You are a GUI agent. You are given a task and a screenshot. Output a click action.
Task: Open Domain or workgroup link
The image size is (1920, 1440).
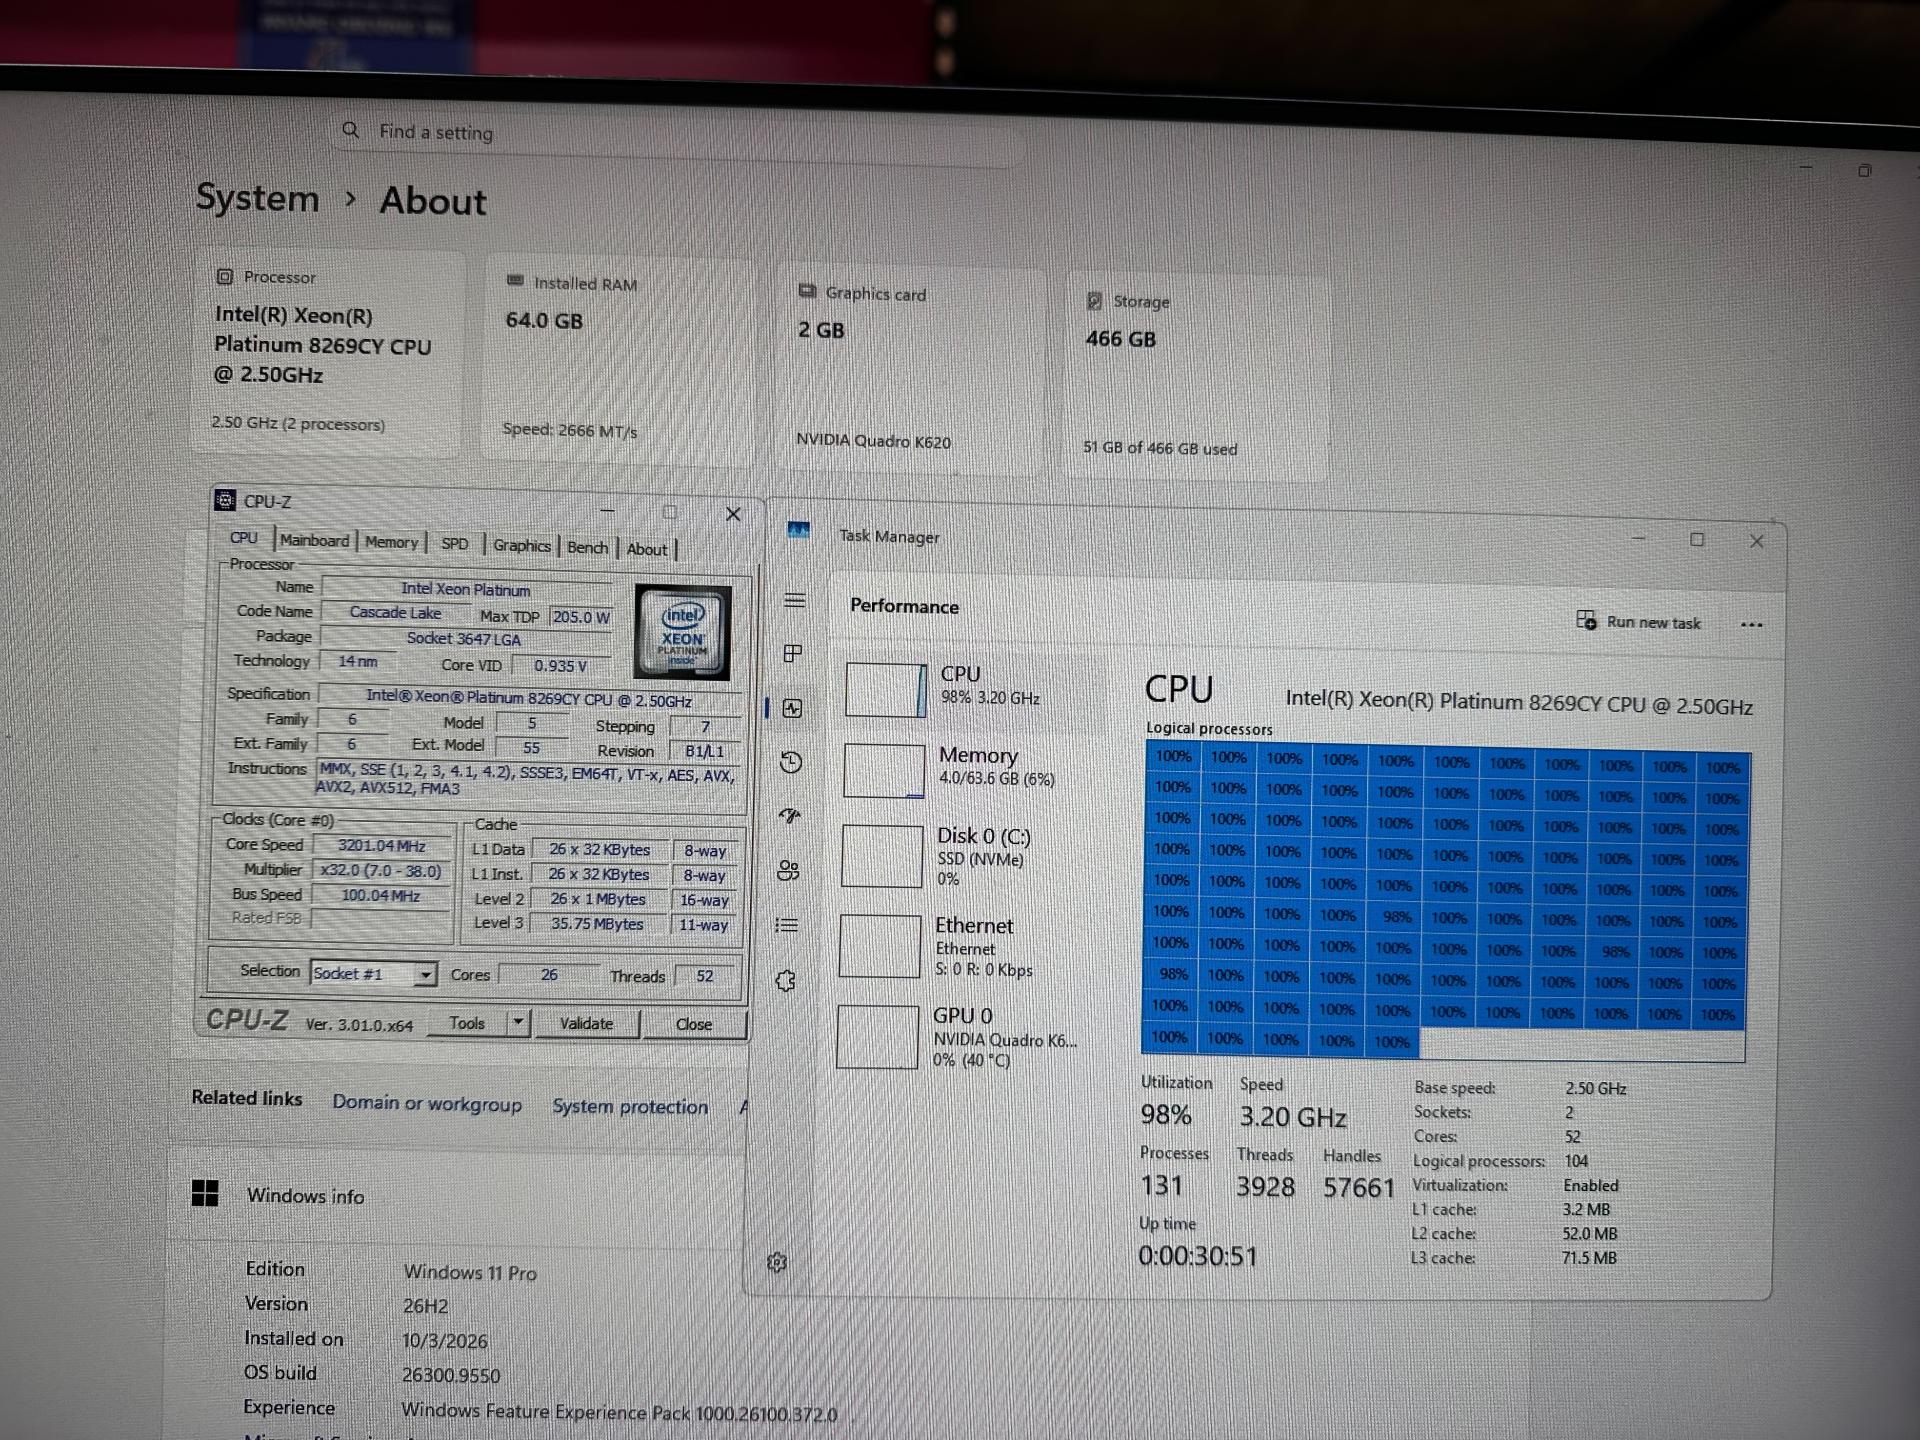click(427, 1103)
